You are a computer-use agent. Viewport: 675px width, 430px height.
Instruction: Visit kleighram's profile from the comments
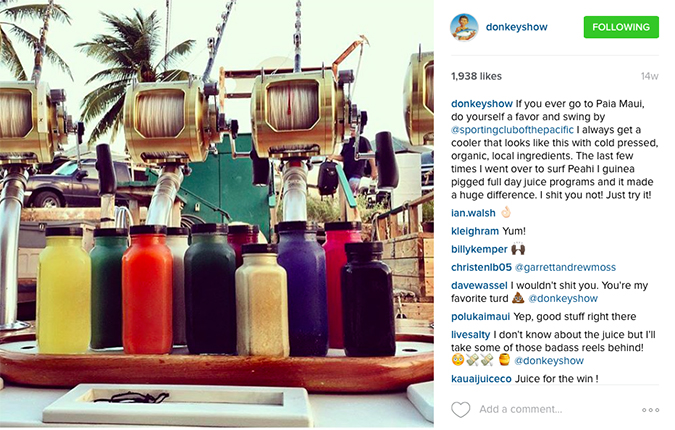(x=475, y=231)
